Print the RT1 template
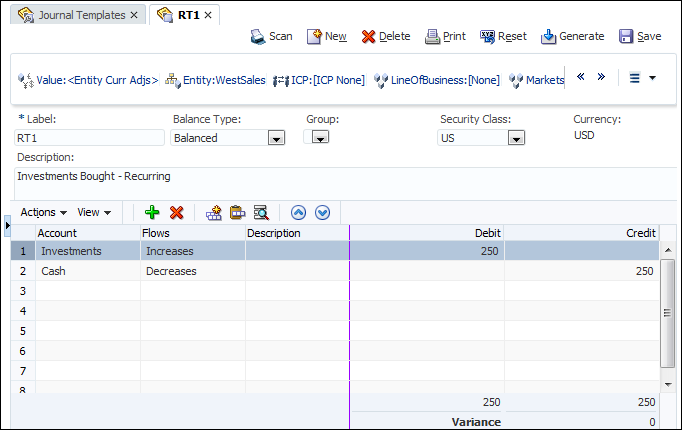 pos(445,37)
